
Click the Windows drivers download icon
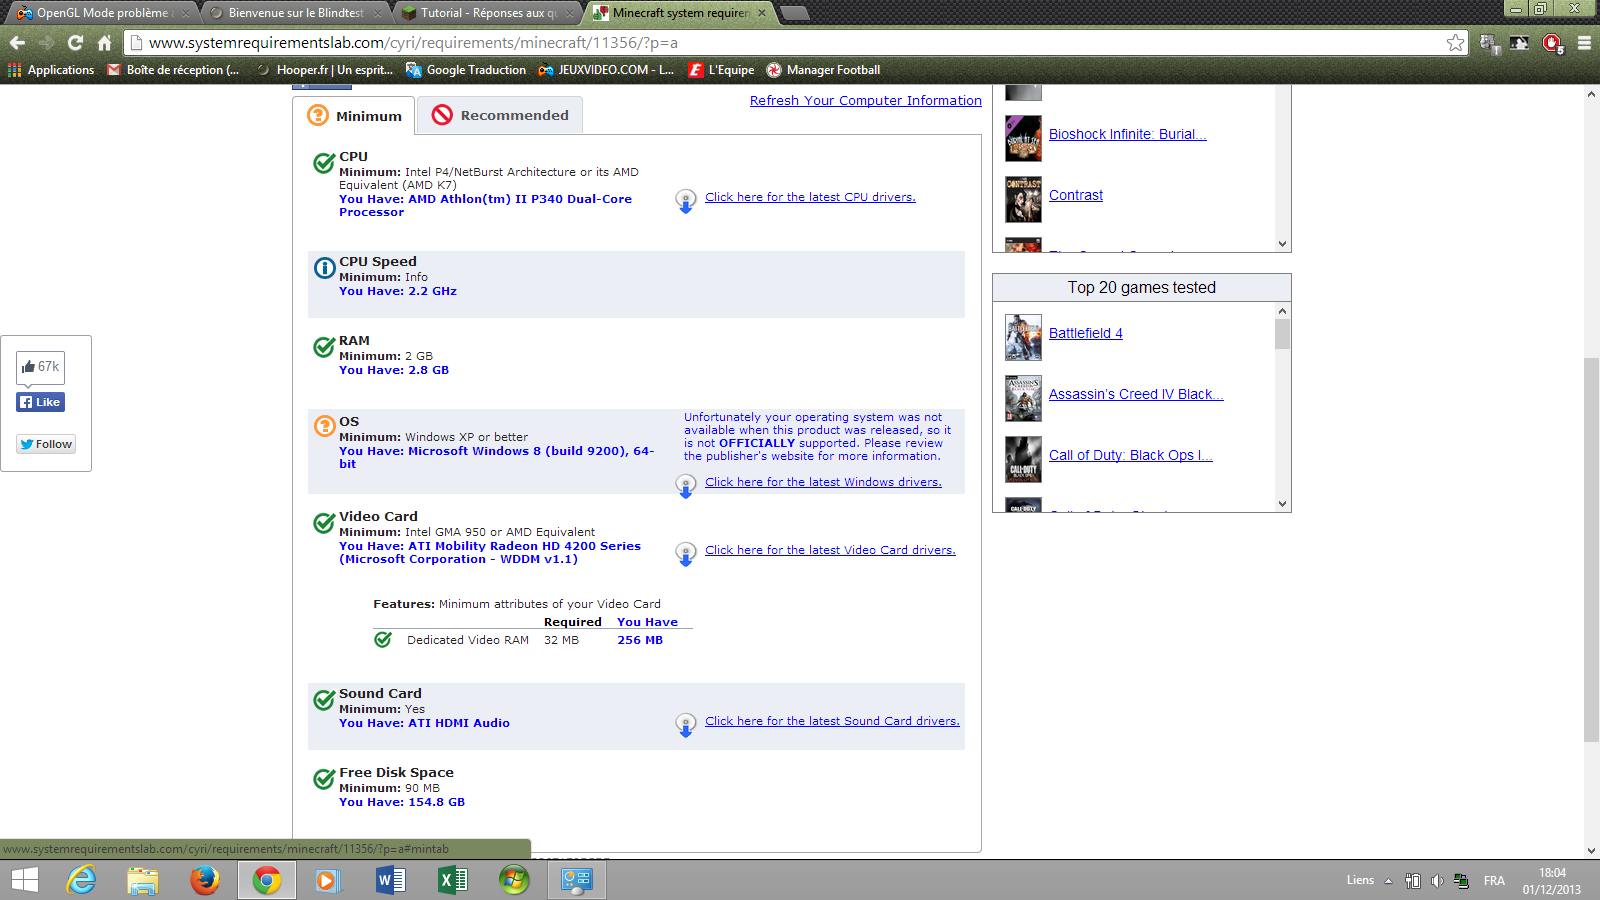point(686,486)
